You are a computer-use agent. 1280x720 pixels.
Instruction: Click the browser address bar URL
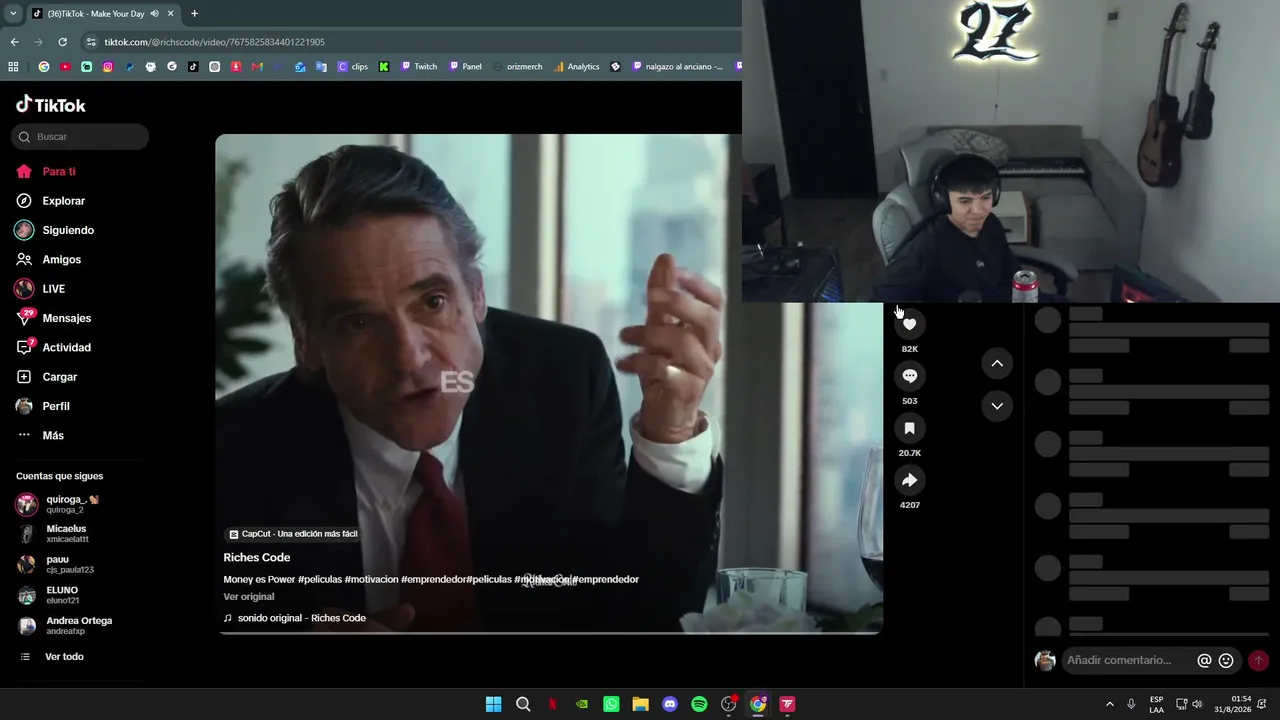coord(215,42)
